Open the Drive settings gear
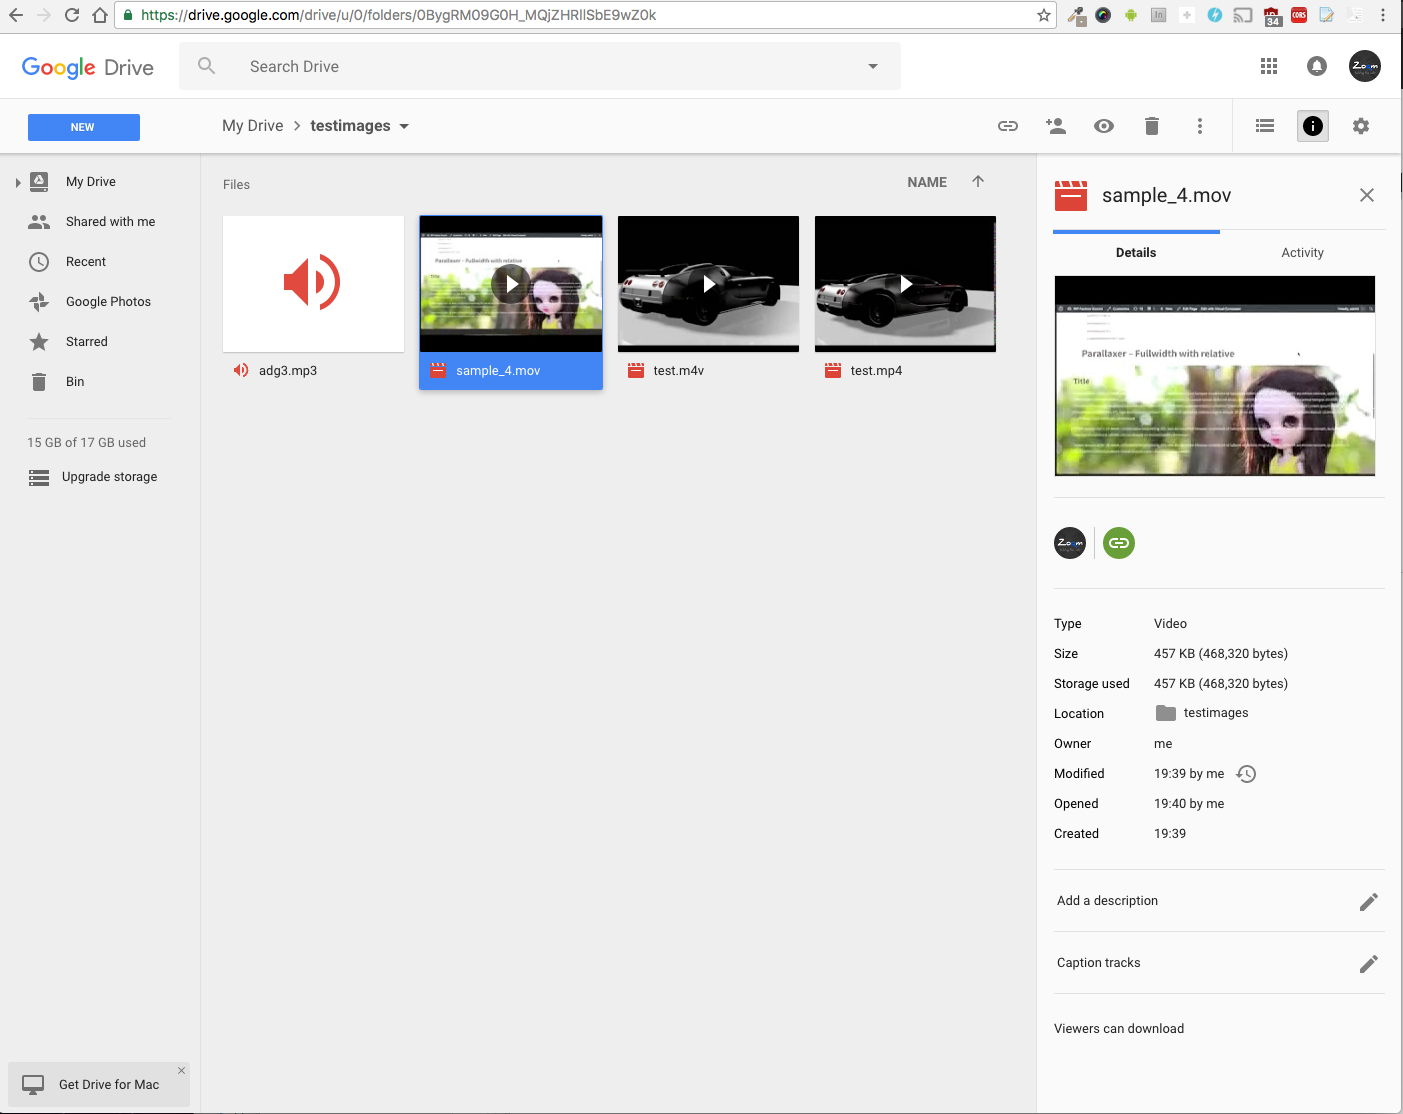 pyautogui.click(x=1361, y=126)
